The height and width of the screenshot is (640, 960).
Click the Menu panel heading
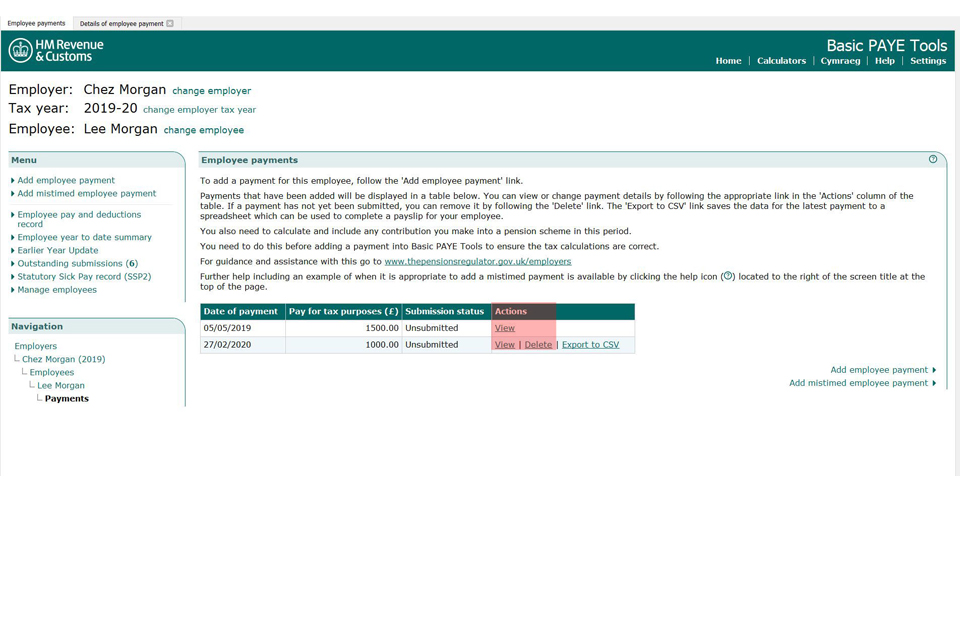24,160
